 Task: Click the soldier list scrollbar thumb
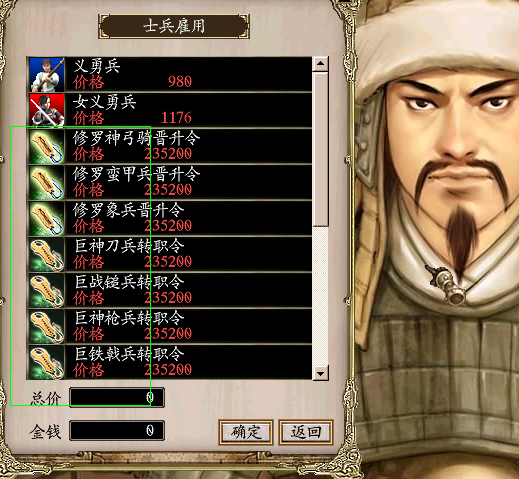[321, 149]
